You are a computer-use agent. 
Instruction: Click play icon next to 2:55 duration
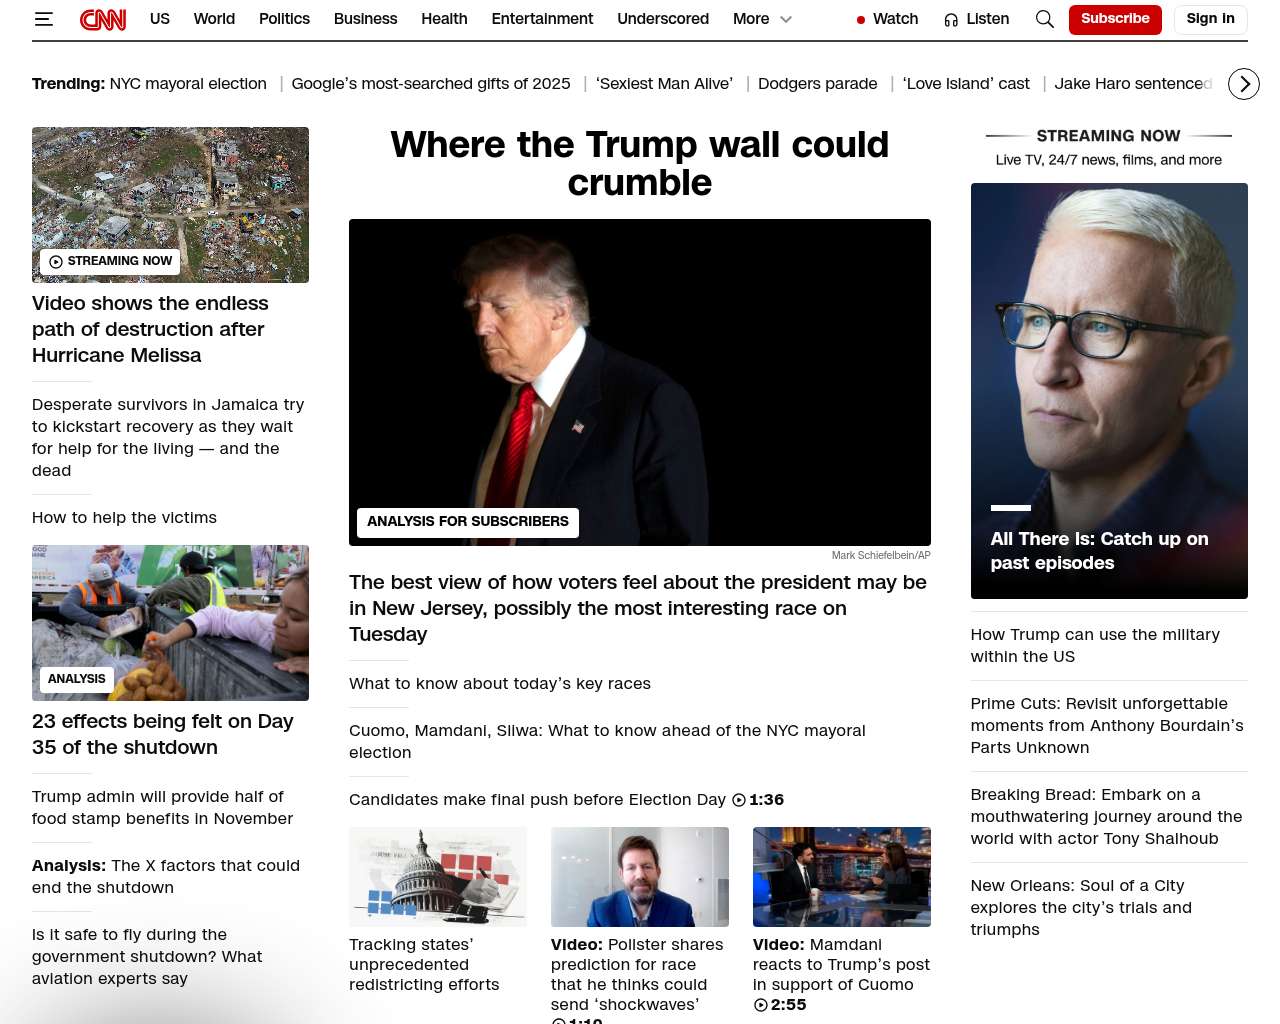760,1005
